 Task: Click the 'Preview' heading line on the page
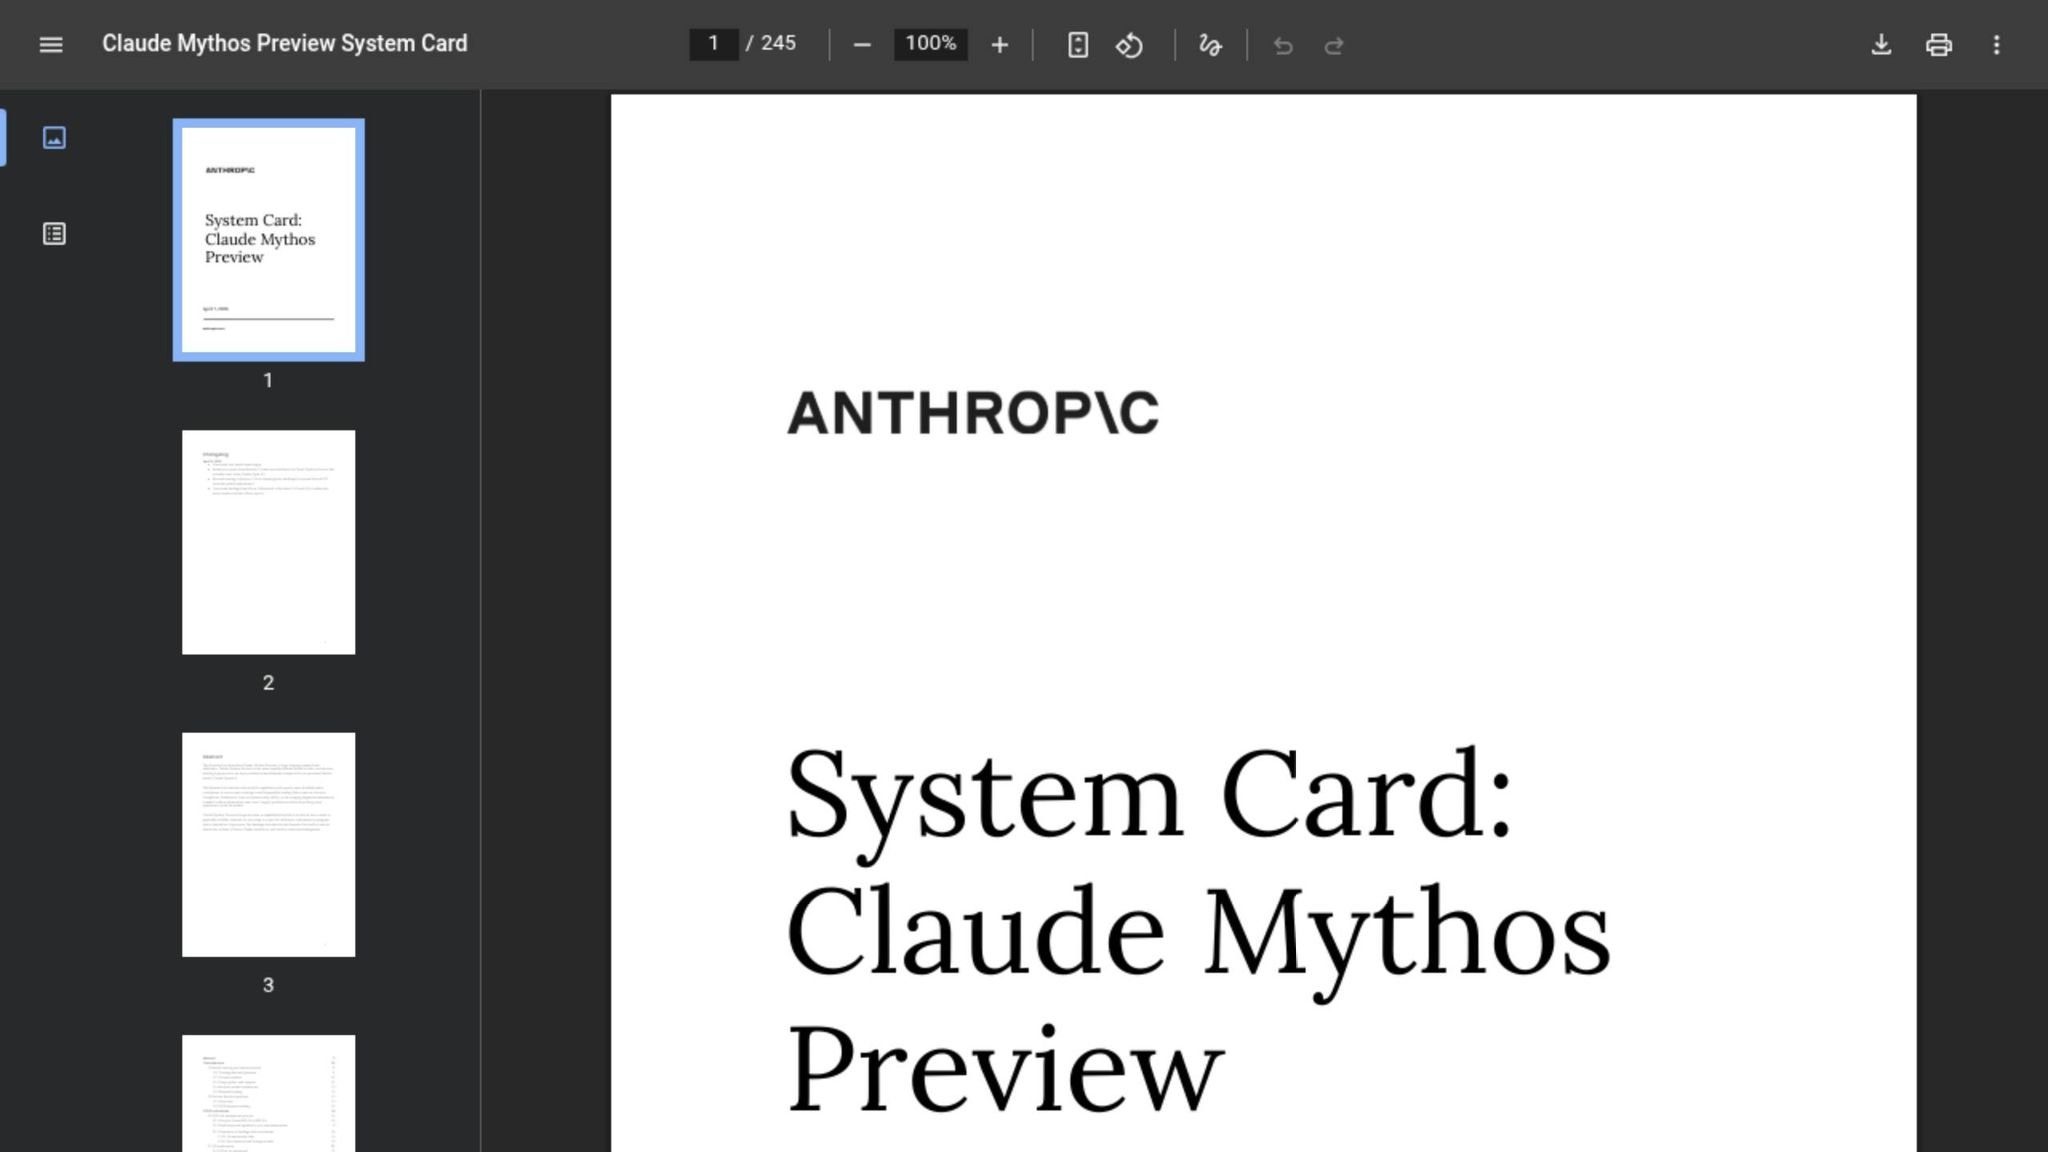1005,1068
